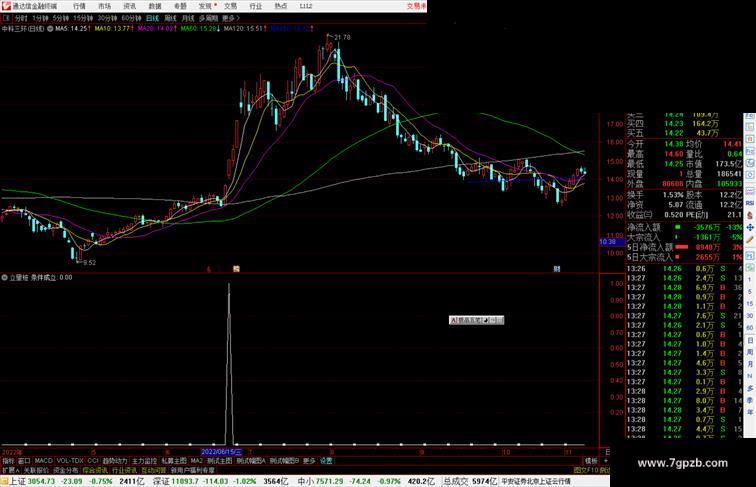
Task: Select 日 period in the right sidebar
Action: (x=750, y=340)
